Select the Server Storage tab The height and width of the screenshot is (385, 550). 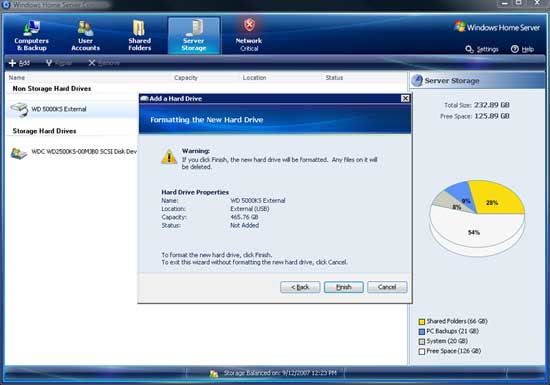tap(194, 35)
